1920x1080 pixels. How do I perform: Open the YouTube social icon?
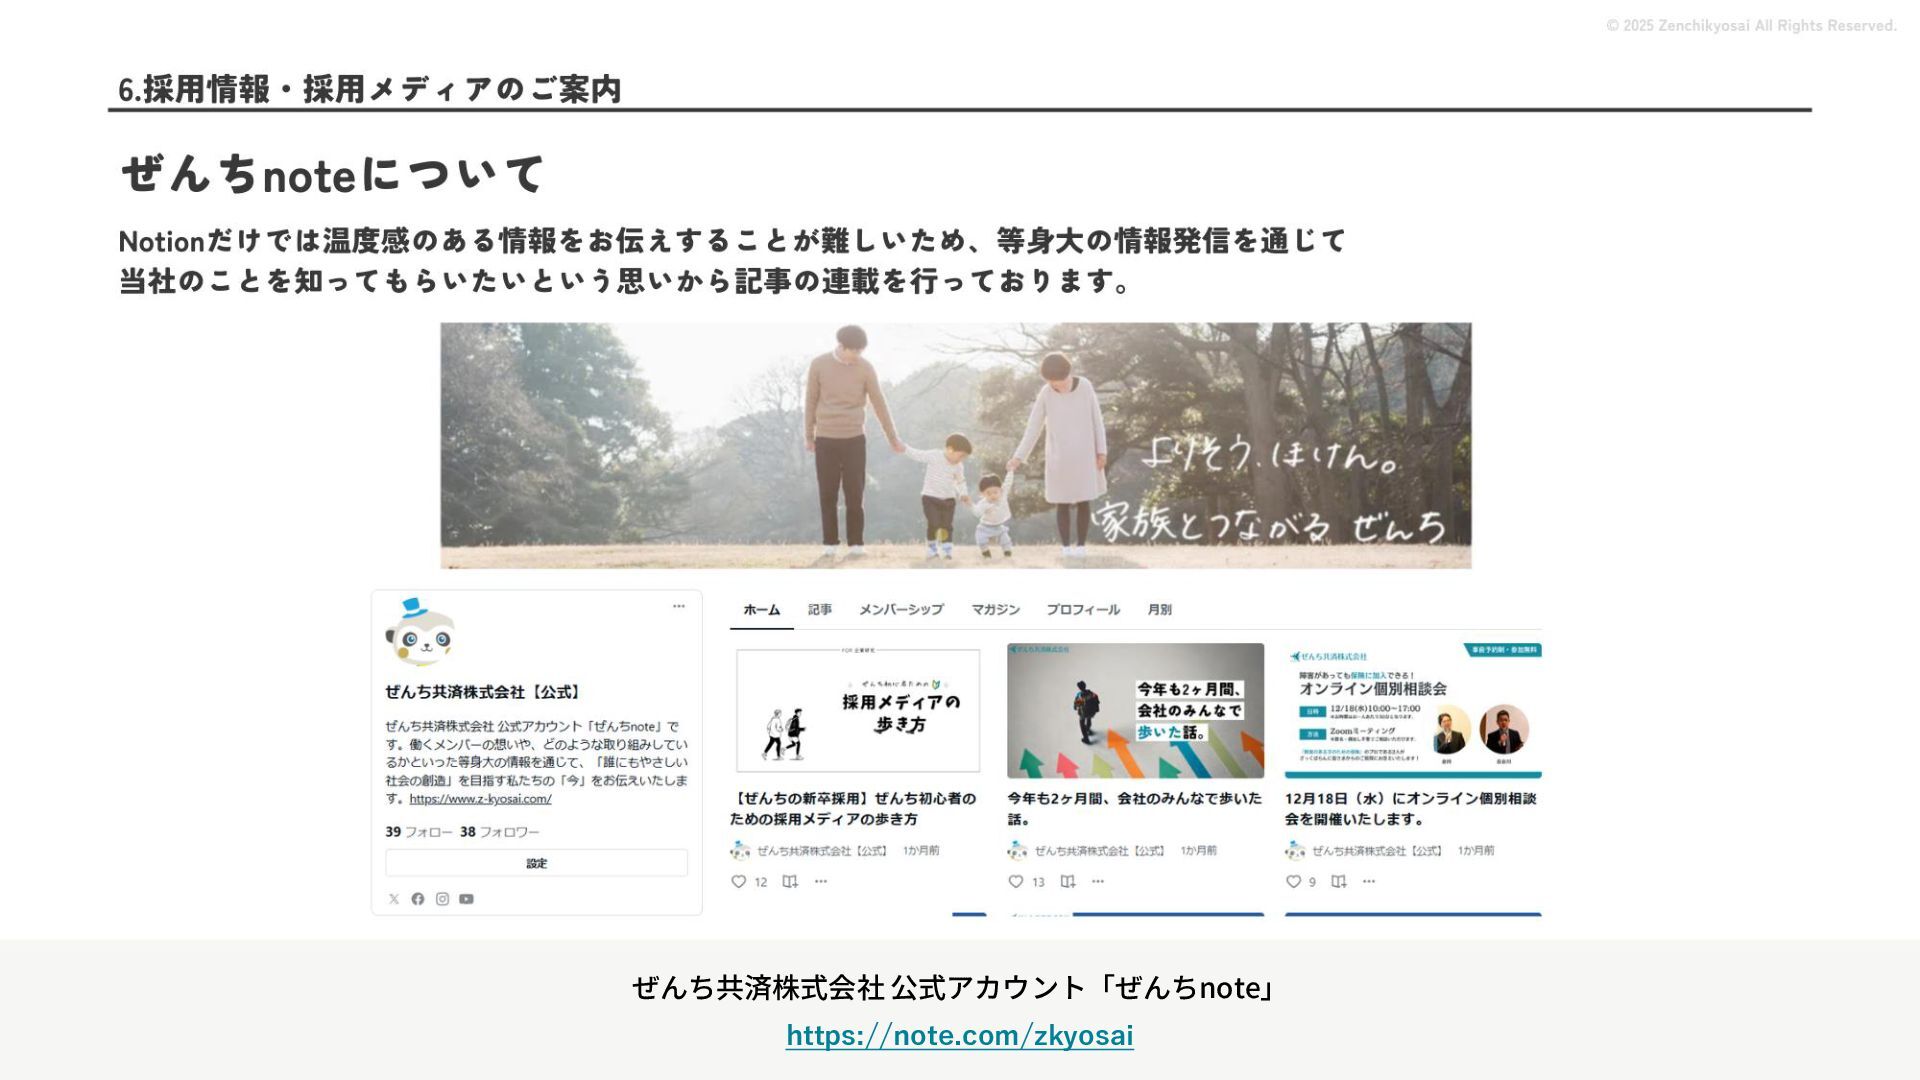click(x=466, y=899)
